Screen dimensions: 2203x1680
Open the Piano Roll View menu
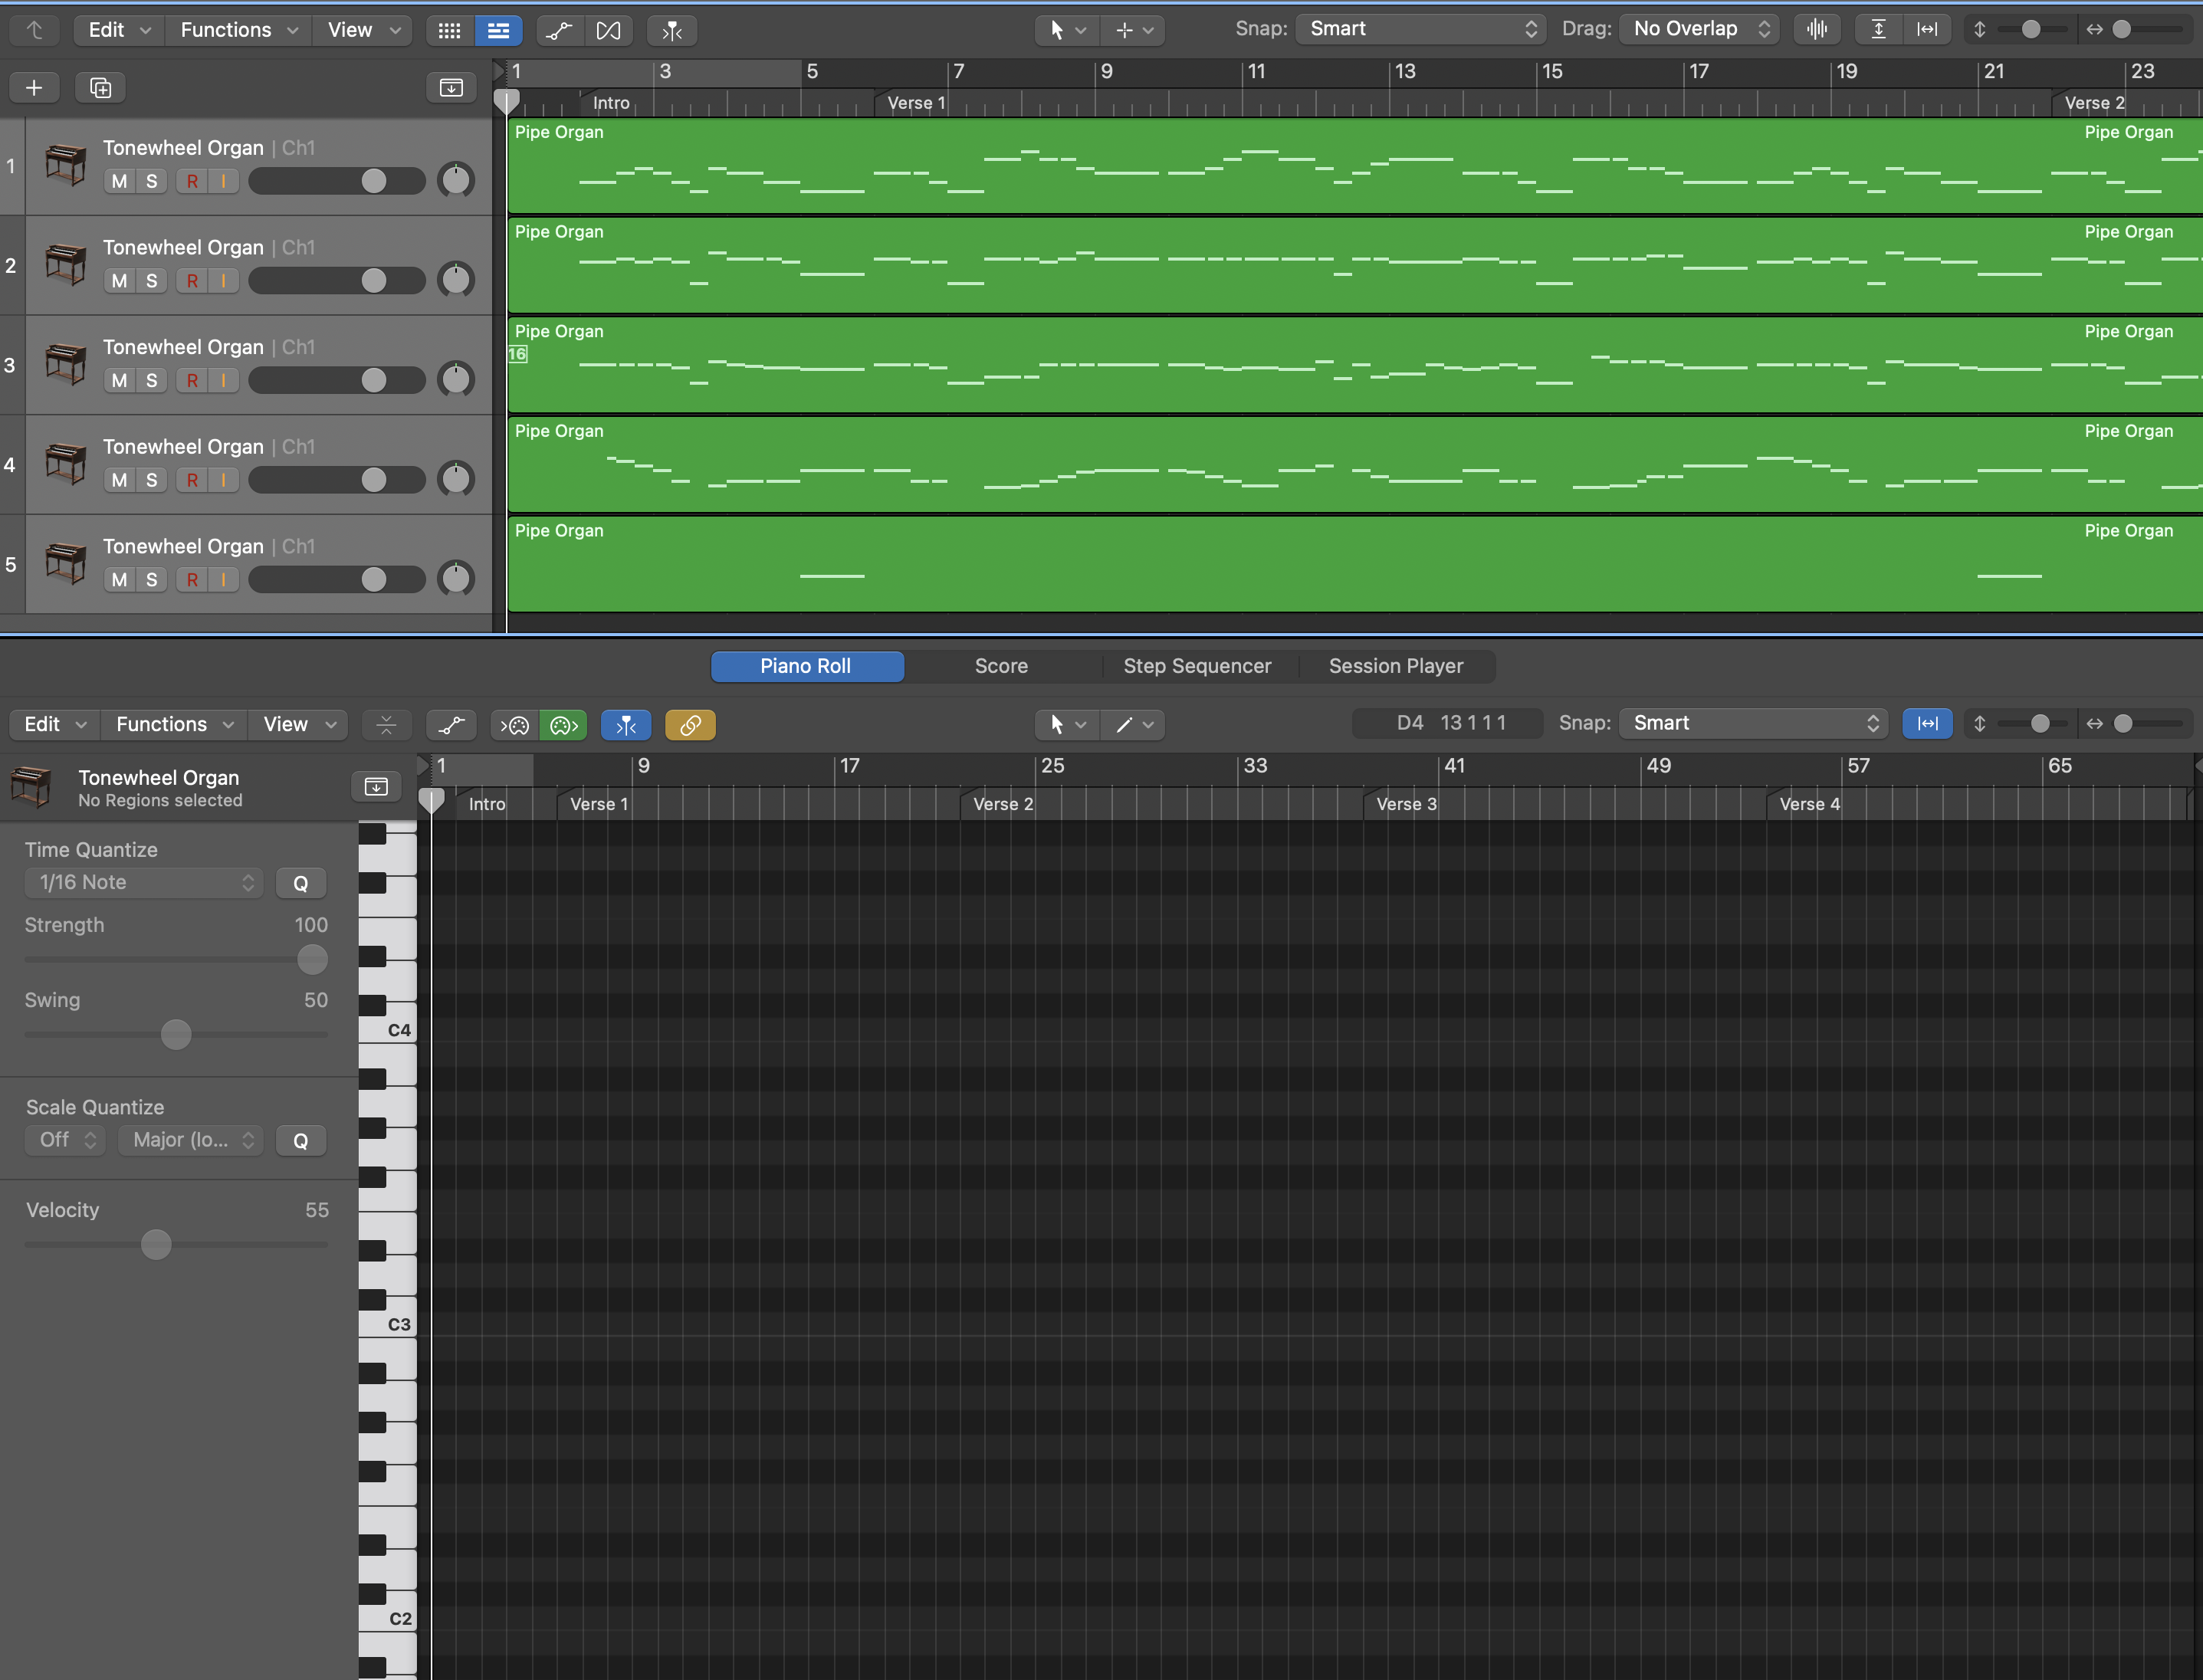[299, 724]
